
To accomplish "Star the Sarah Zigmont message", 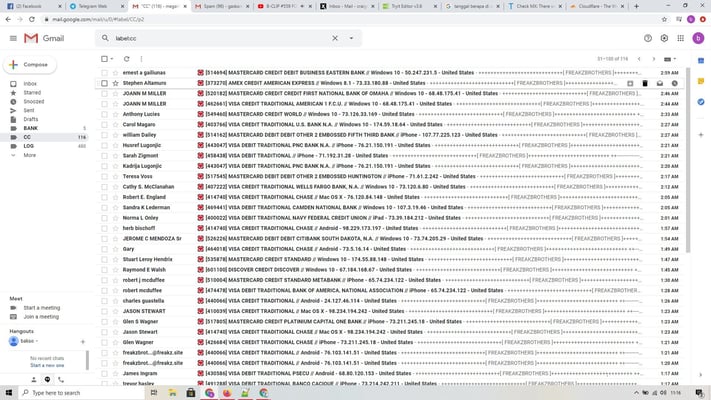I will click(115, 156).
